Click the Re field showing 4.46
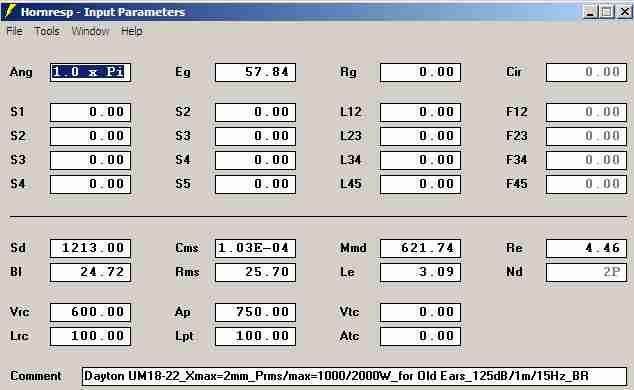The width and height of the screenshot is (634, 390). (586, 248)
